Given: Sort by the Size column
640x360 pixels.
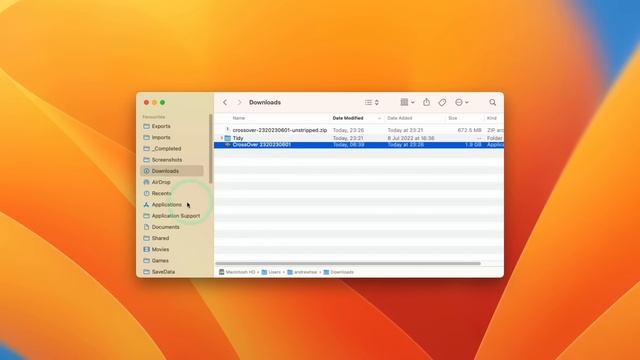Looking at the screenshot, I should pyautogui.click(x=453, y=118).
